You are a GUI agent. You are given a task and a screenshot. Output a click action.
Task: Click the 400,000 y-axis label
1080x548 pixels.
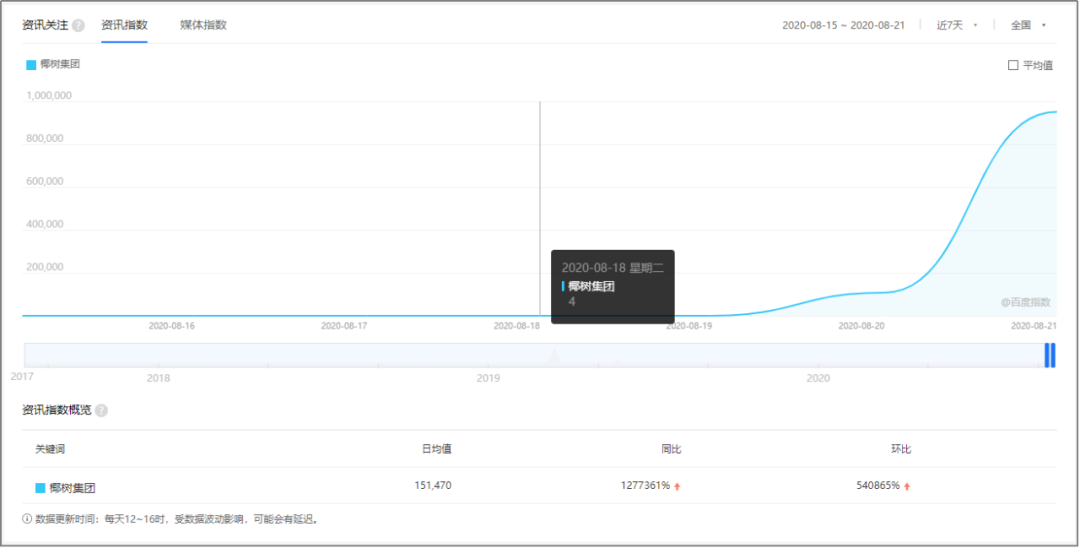point(45,224)
